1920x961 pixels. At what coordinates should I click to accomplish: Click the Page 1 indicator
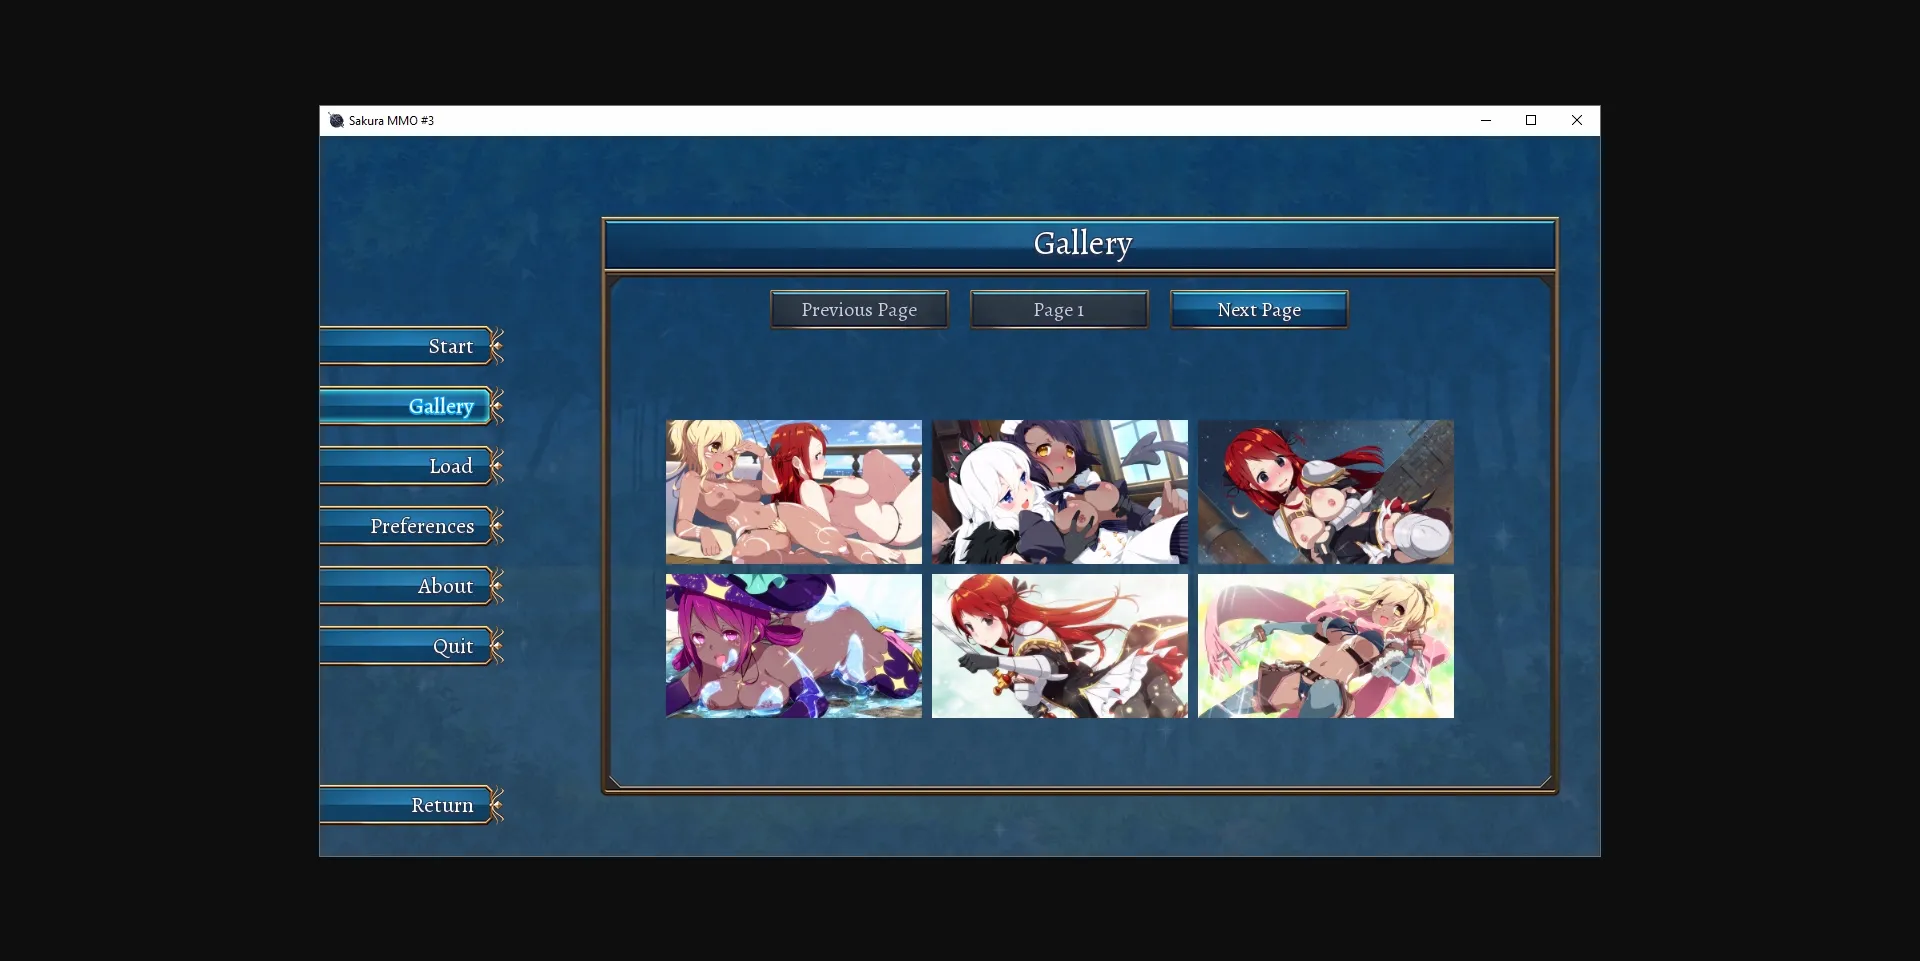pyautogui.click(x=1059, y=309)
